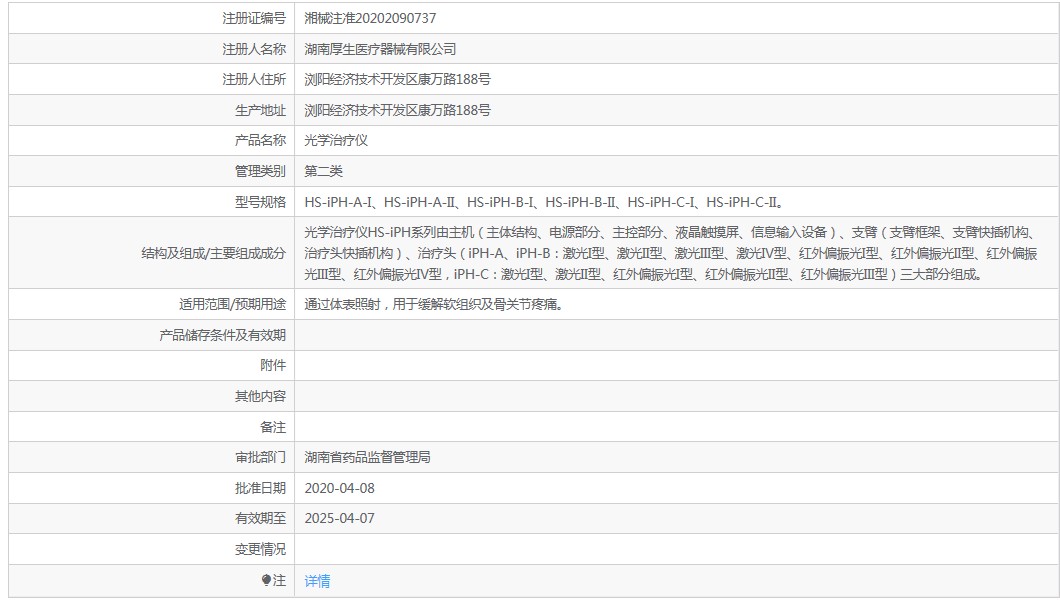Select approval department 湖南省药品监督管理局
1060x602 pixels.
(367, 457)
